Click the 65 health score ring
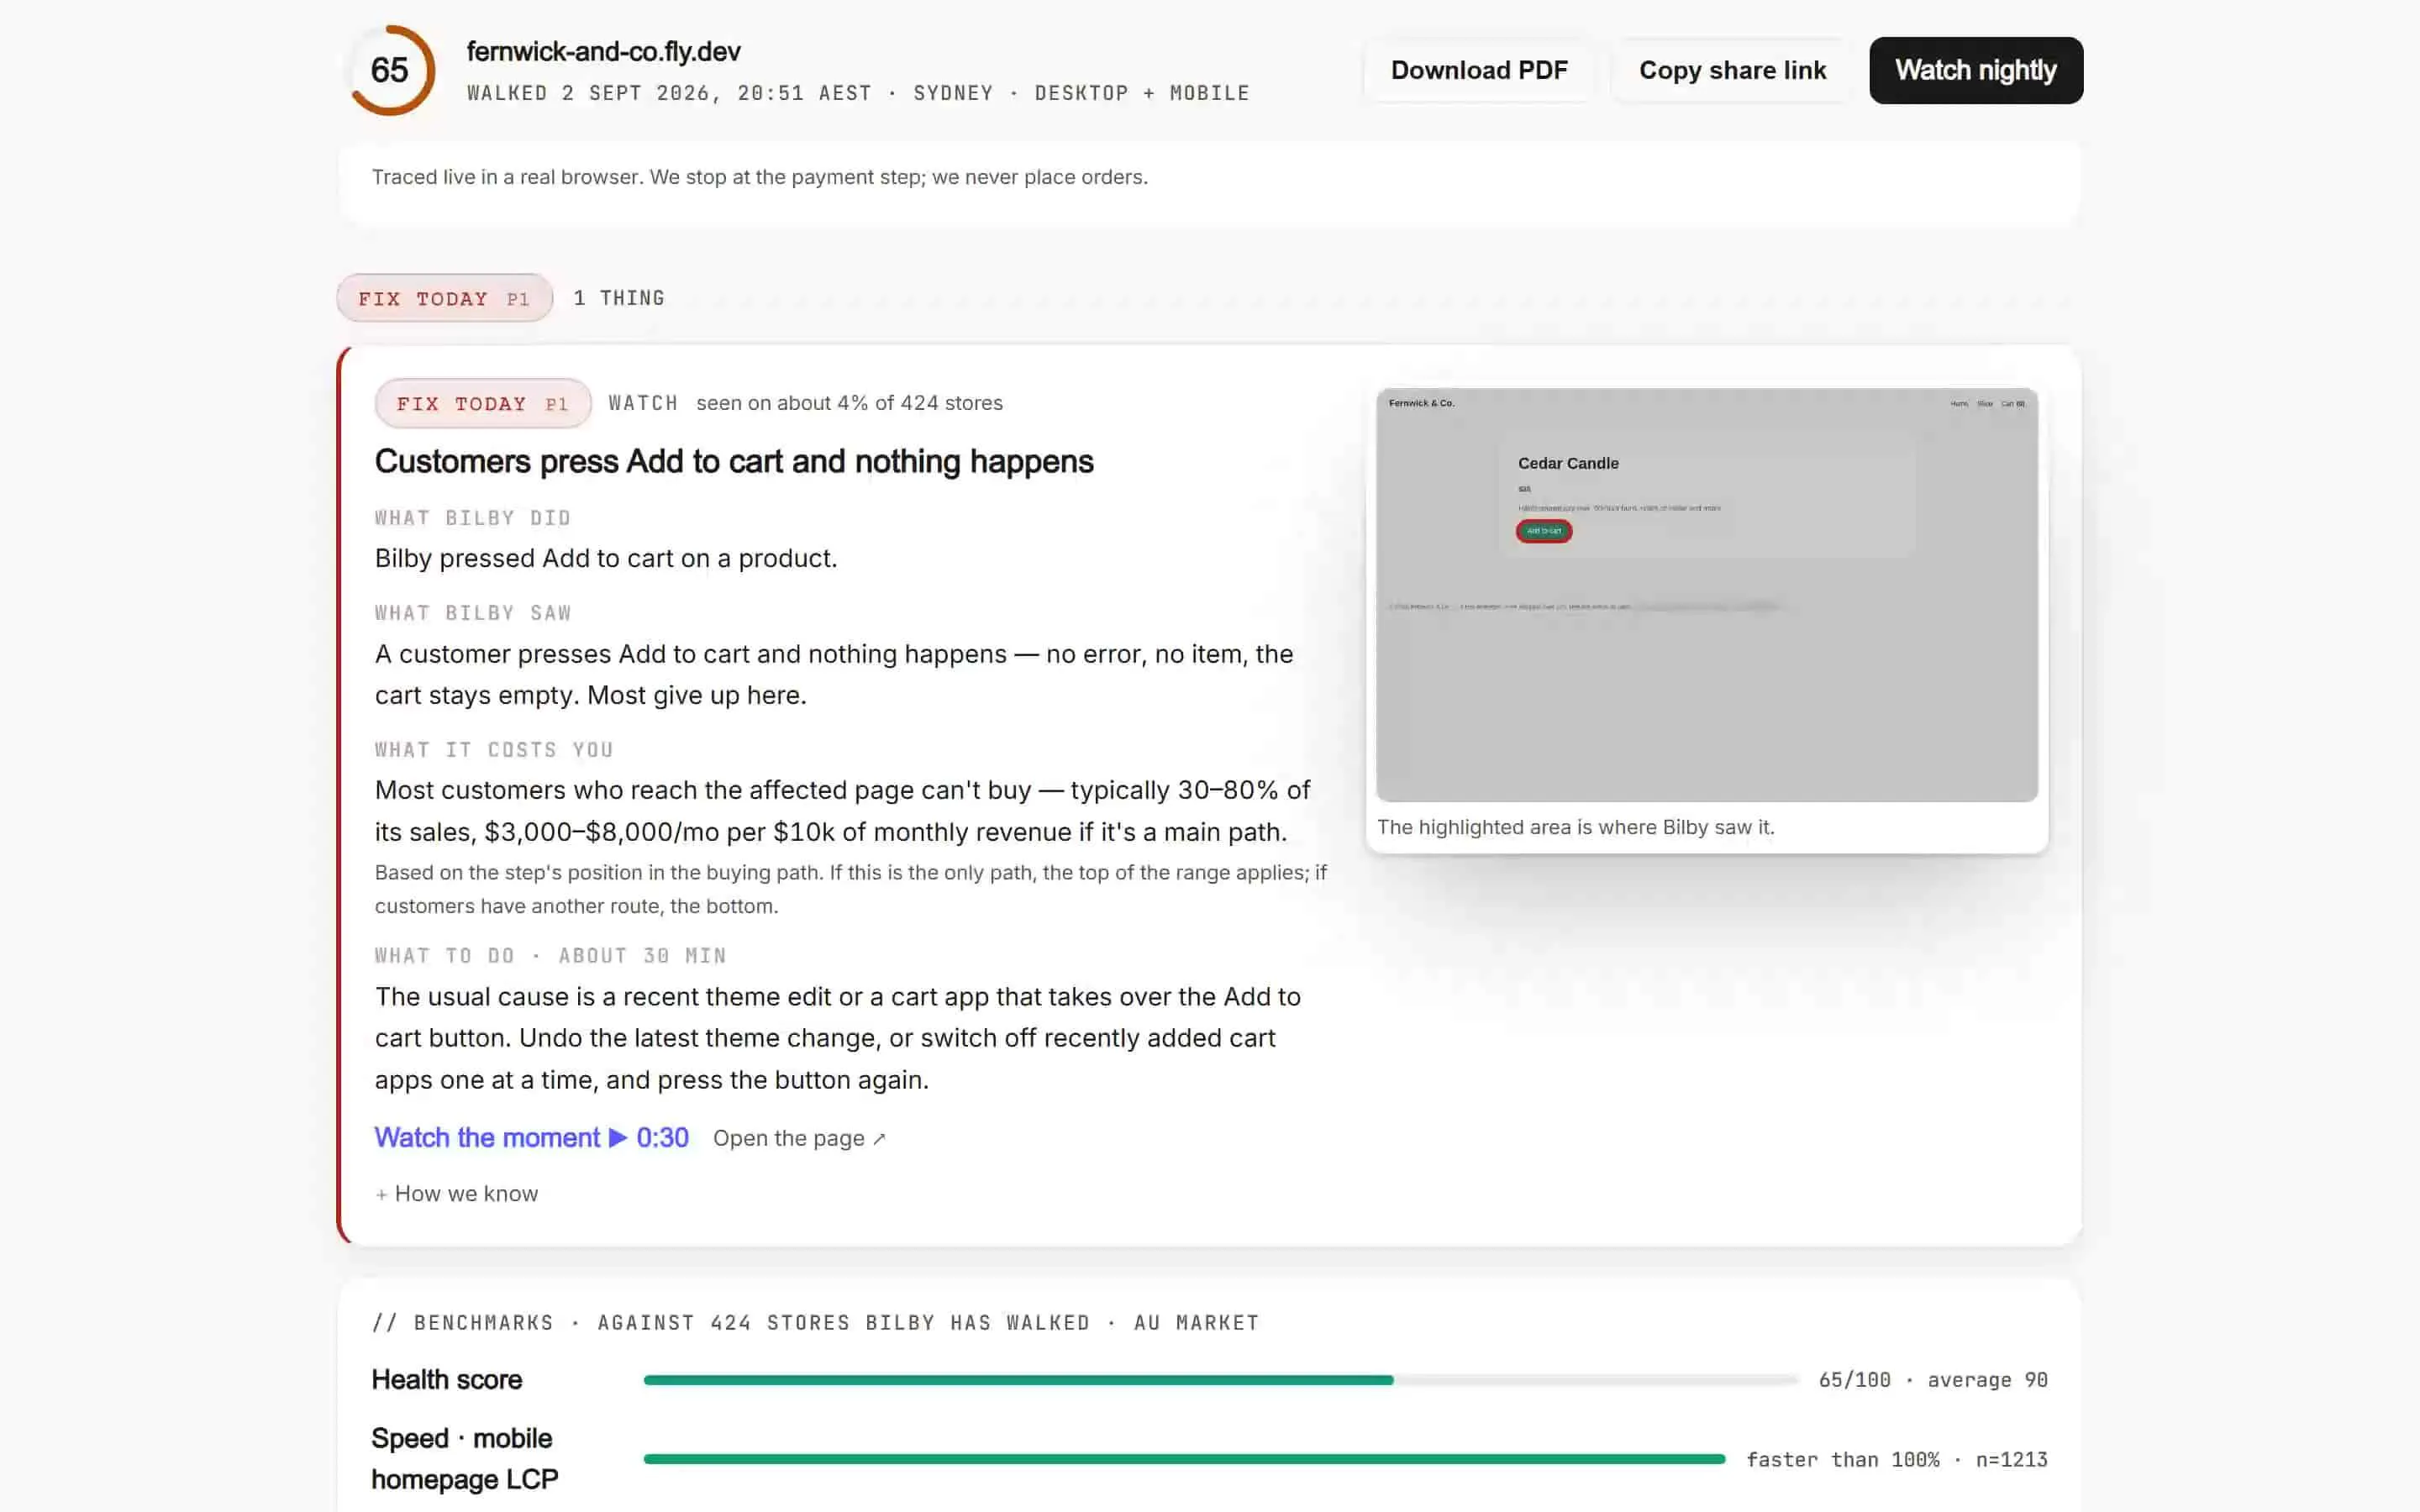 tap(390, 70)
